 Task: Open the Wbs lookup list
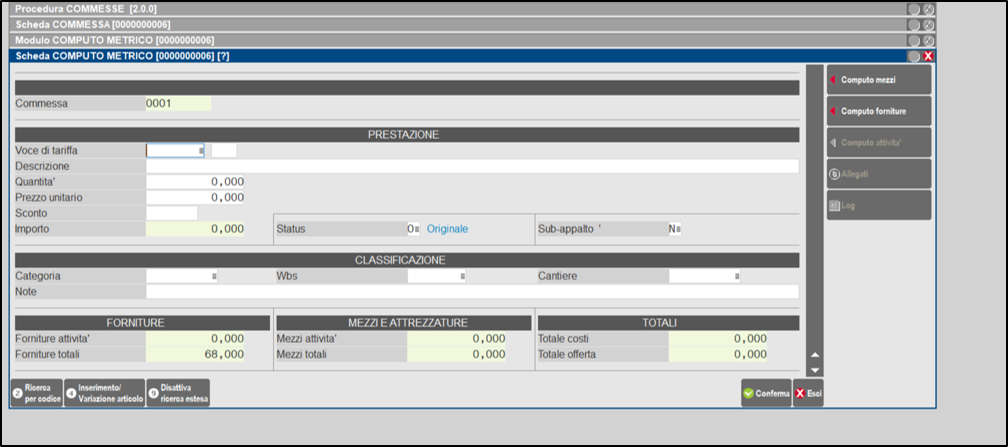[461, 276]
